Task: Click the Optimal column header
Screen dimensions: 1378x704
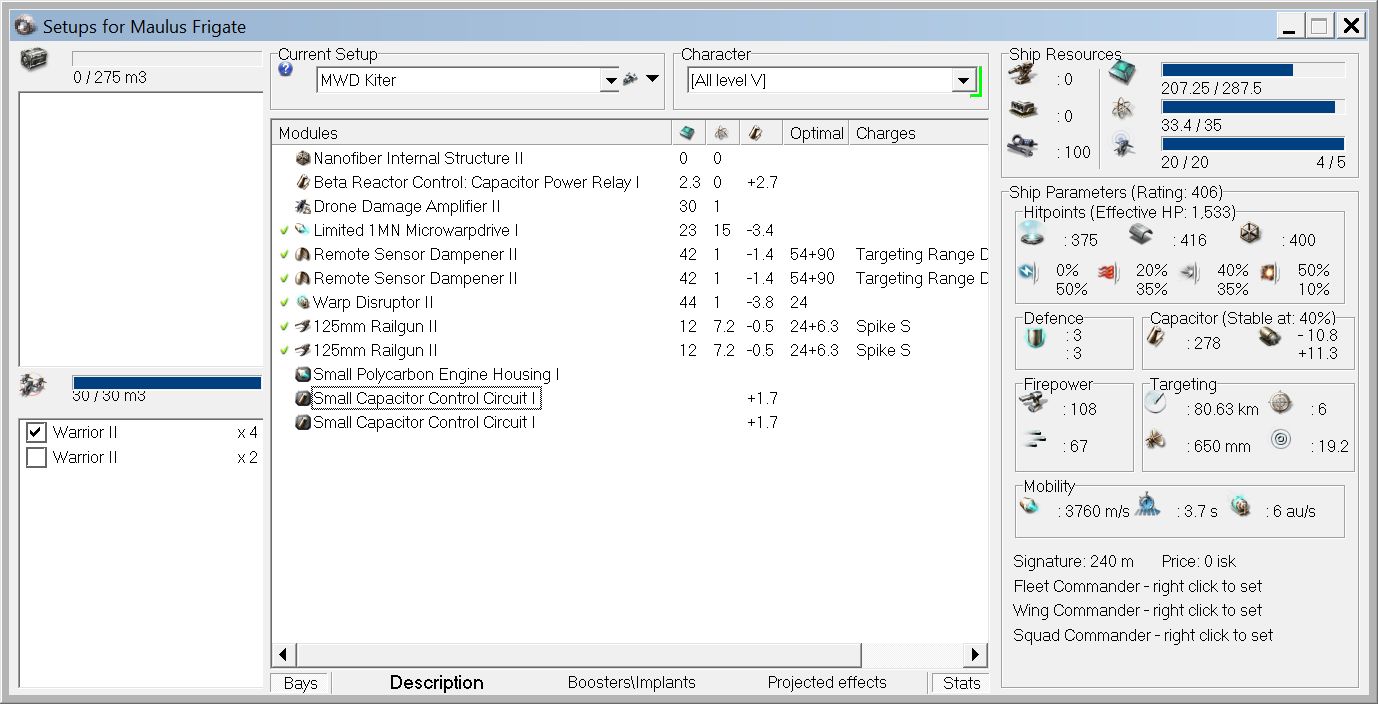Action: tap(816, 133)
